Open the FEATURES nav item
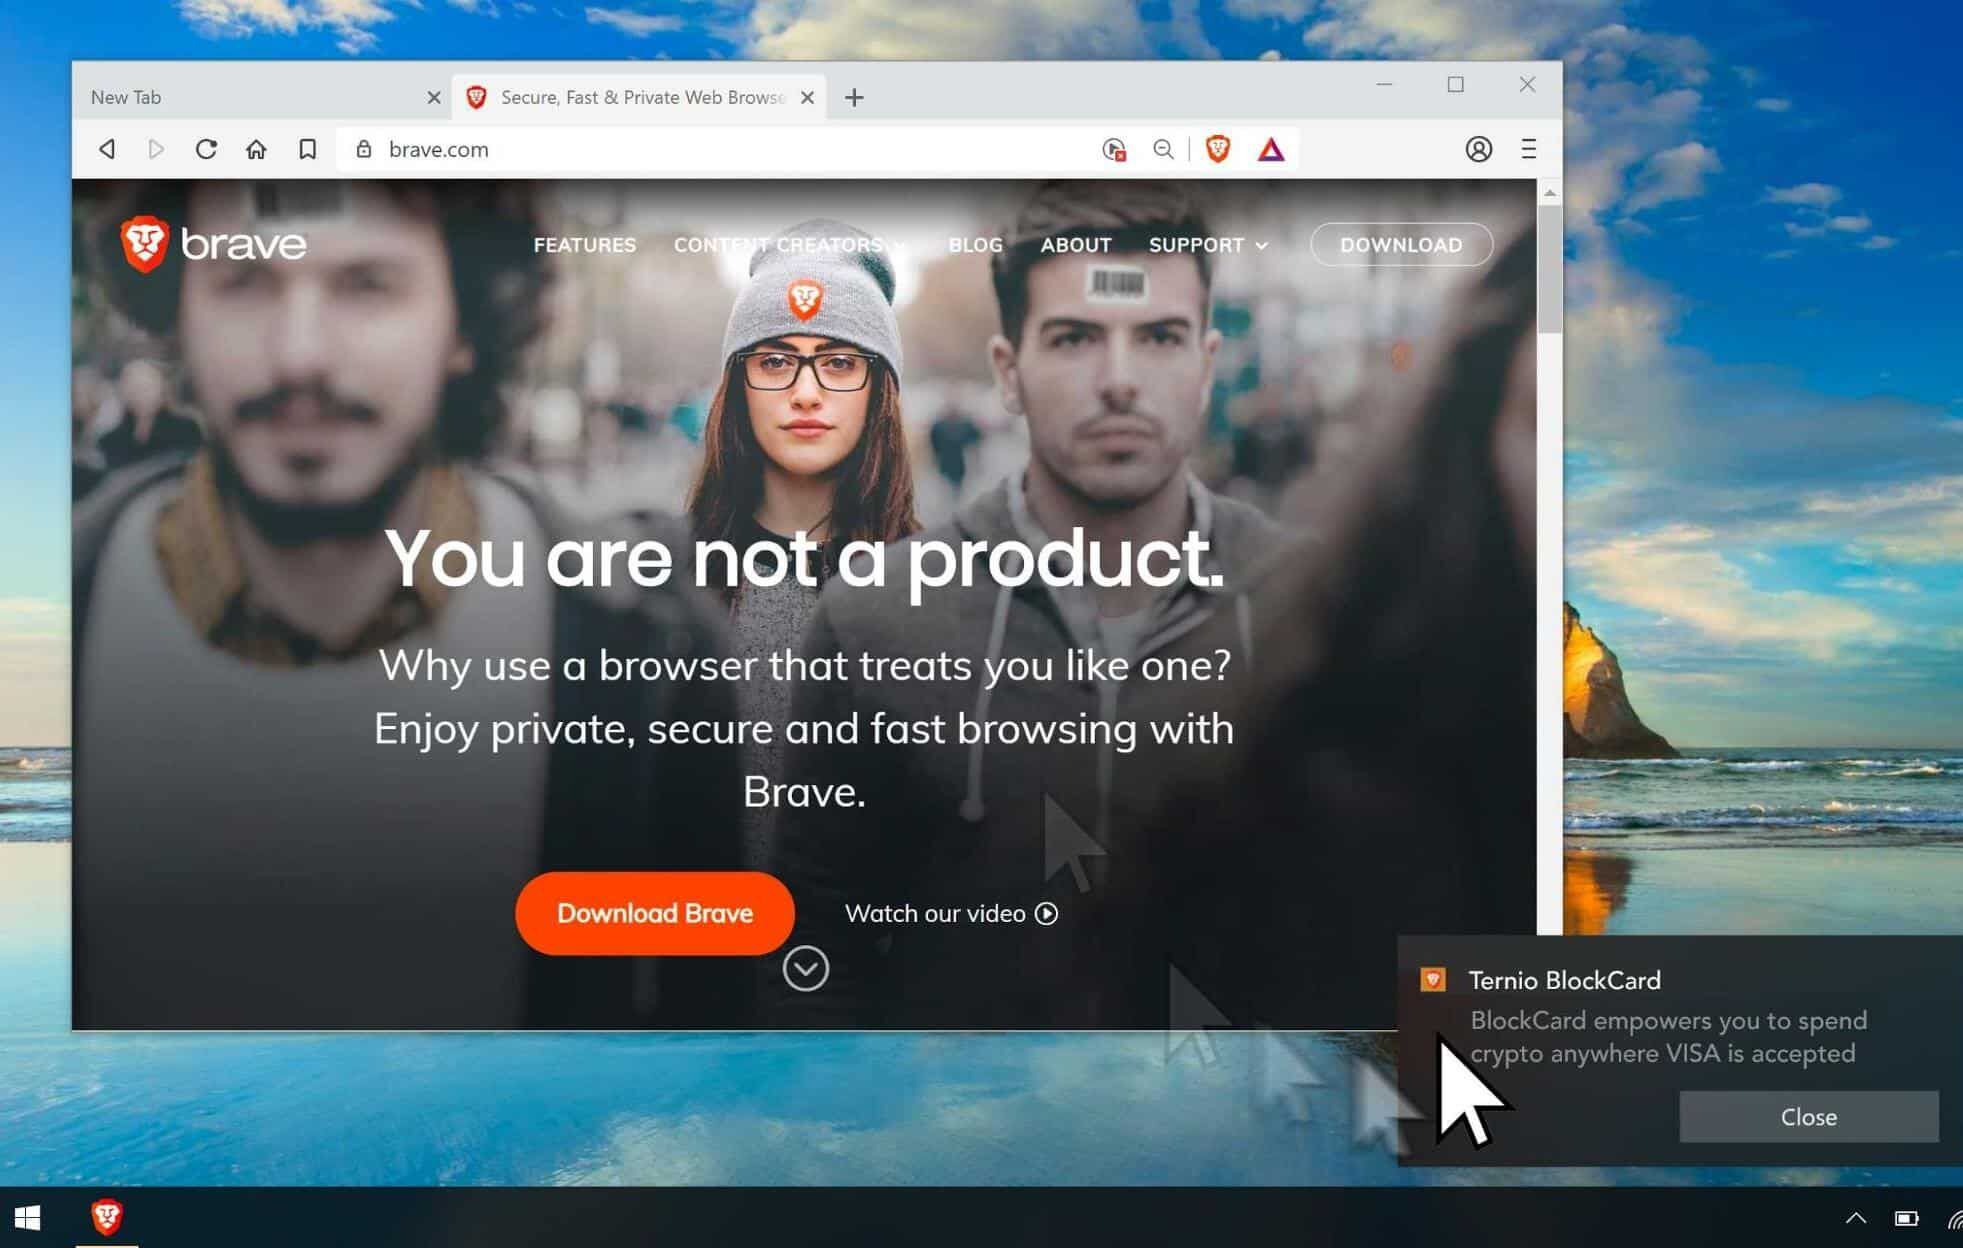The width and height of the screenshot is (1963, 1248). (x=585, y=245)
